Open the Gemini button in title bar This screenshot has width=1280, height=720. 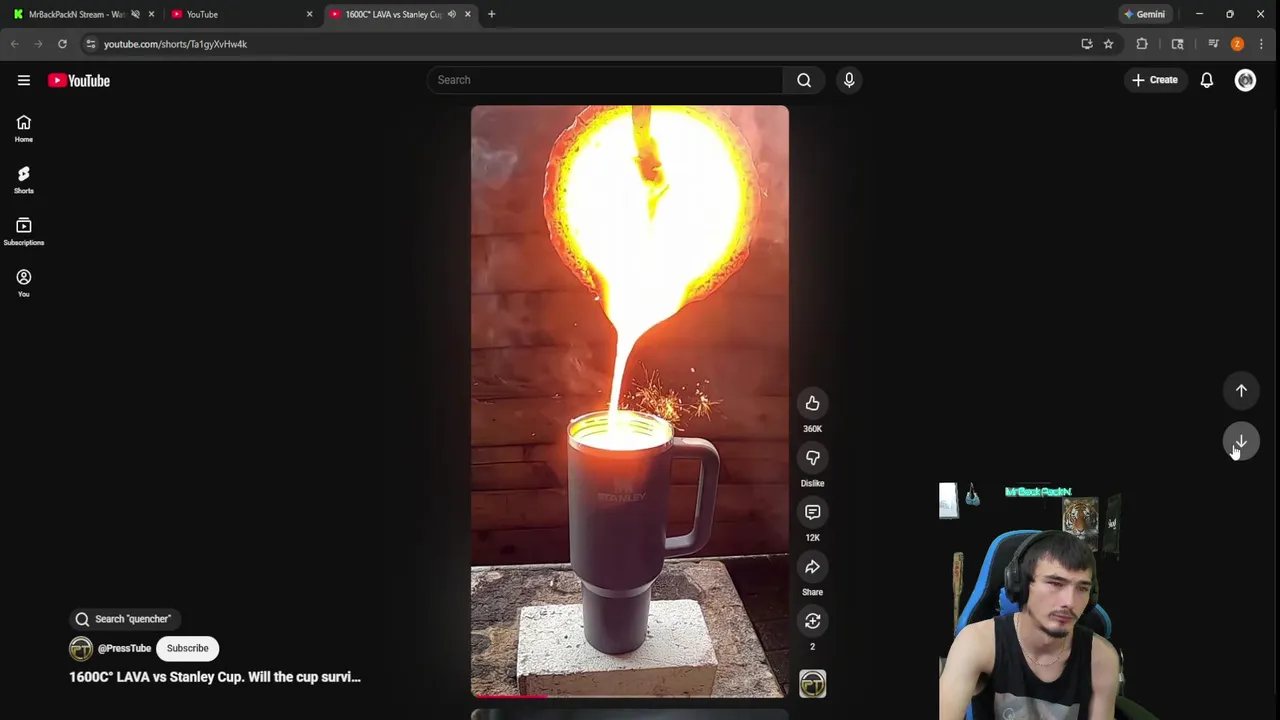click(x=1145, y=14)
